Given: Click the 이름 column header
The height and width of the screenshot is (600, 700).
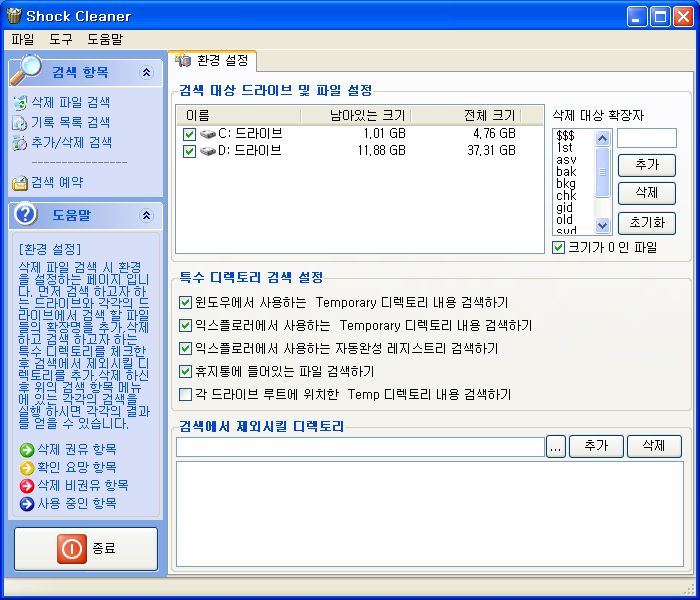Looking at the screenshot, I should click(239, 116).
